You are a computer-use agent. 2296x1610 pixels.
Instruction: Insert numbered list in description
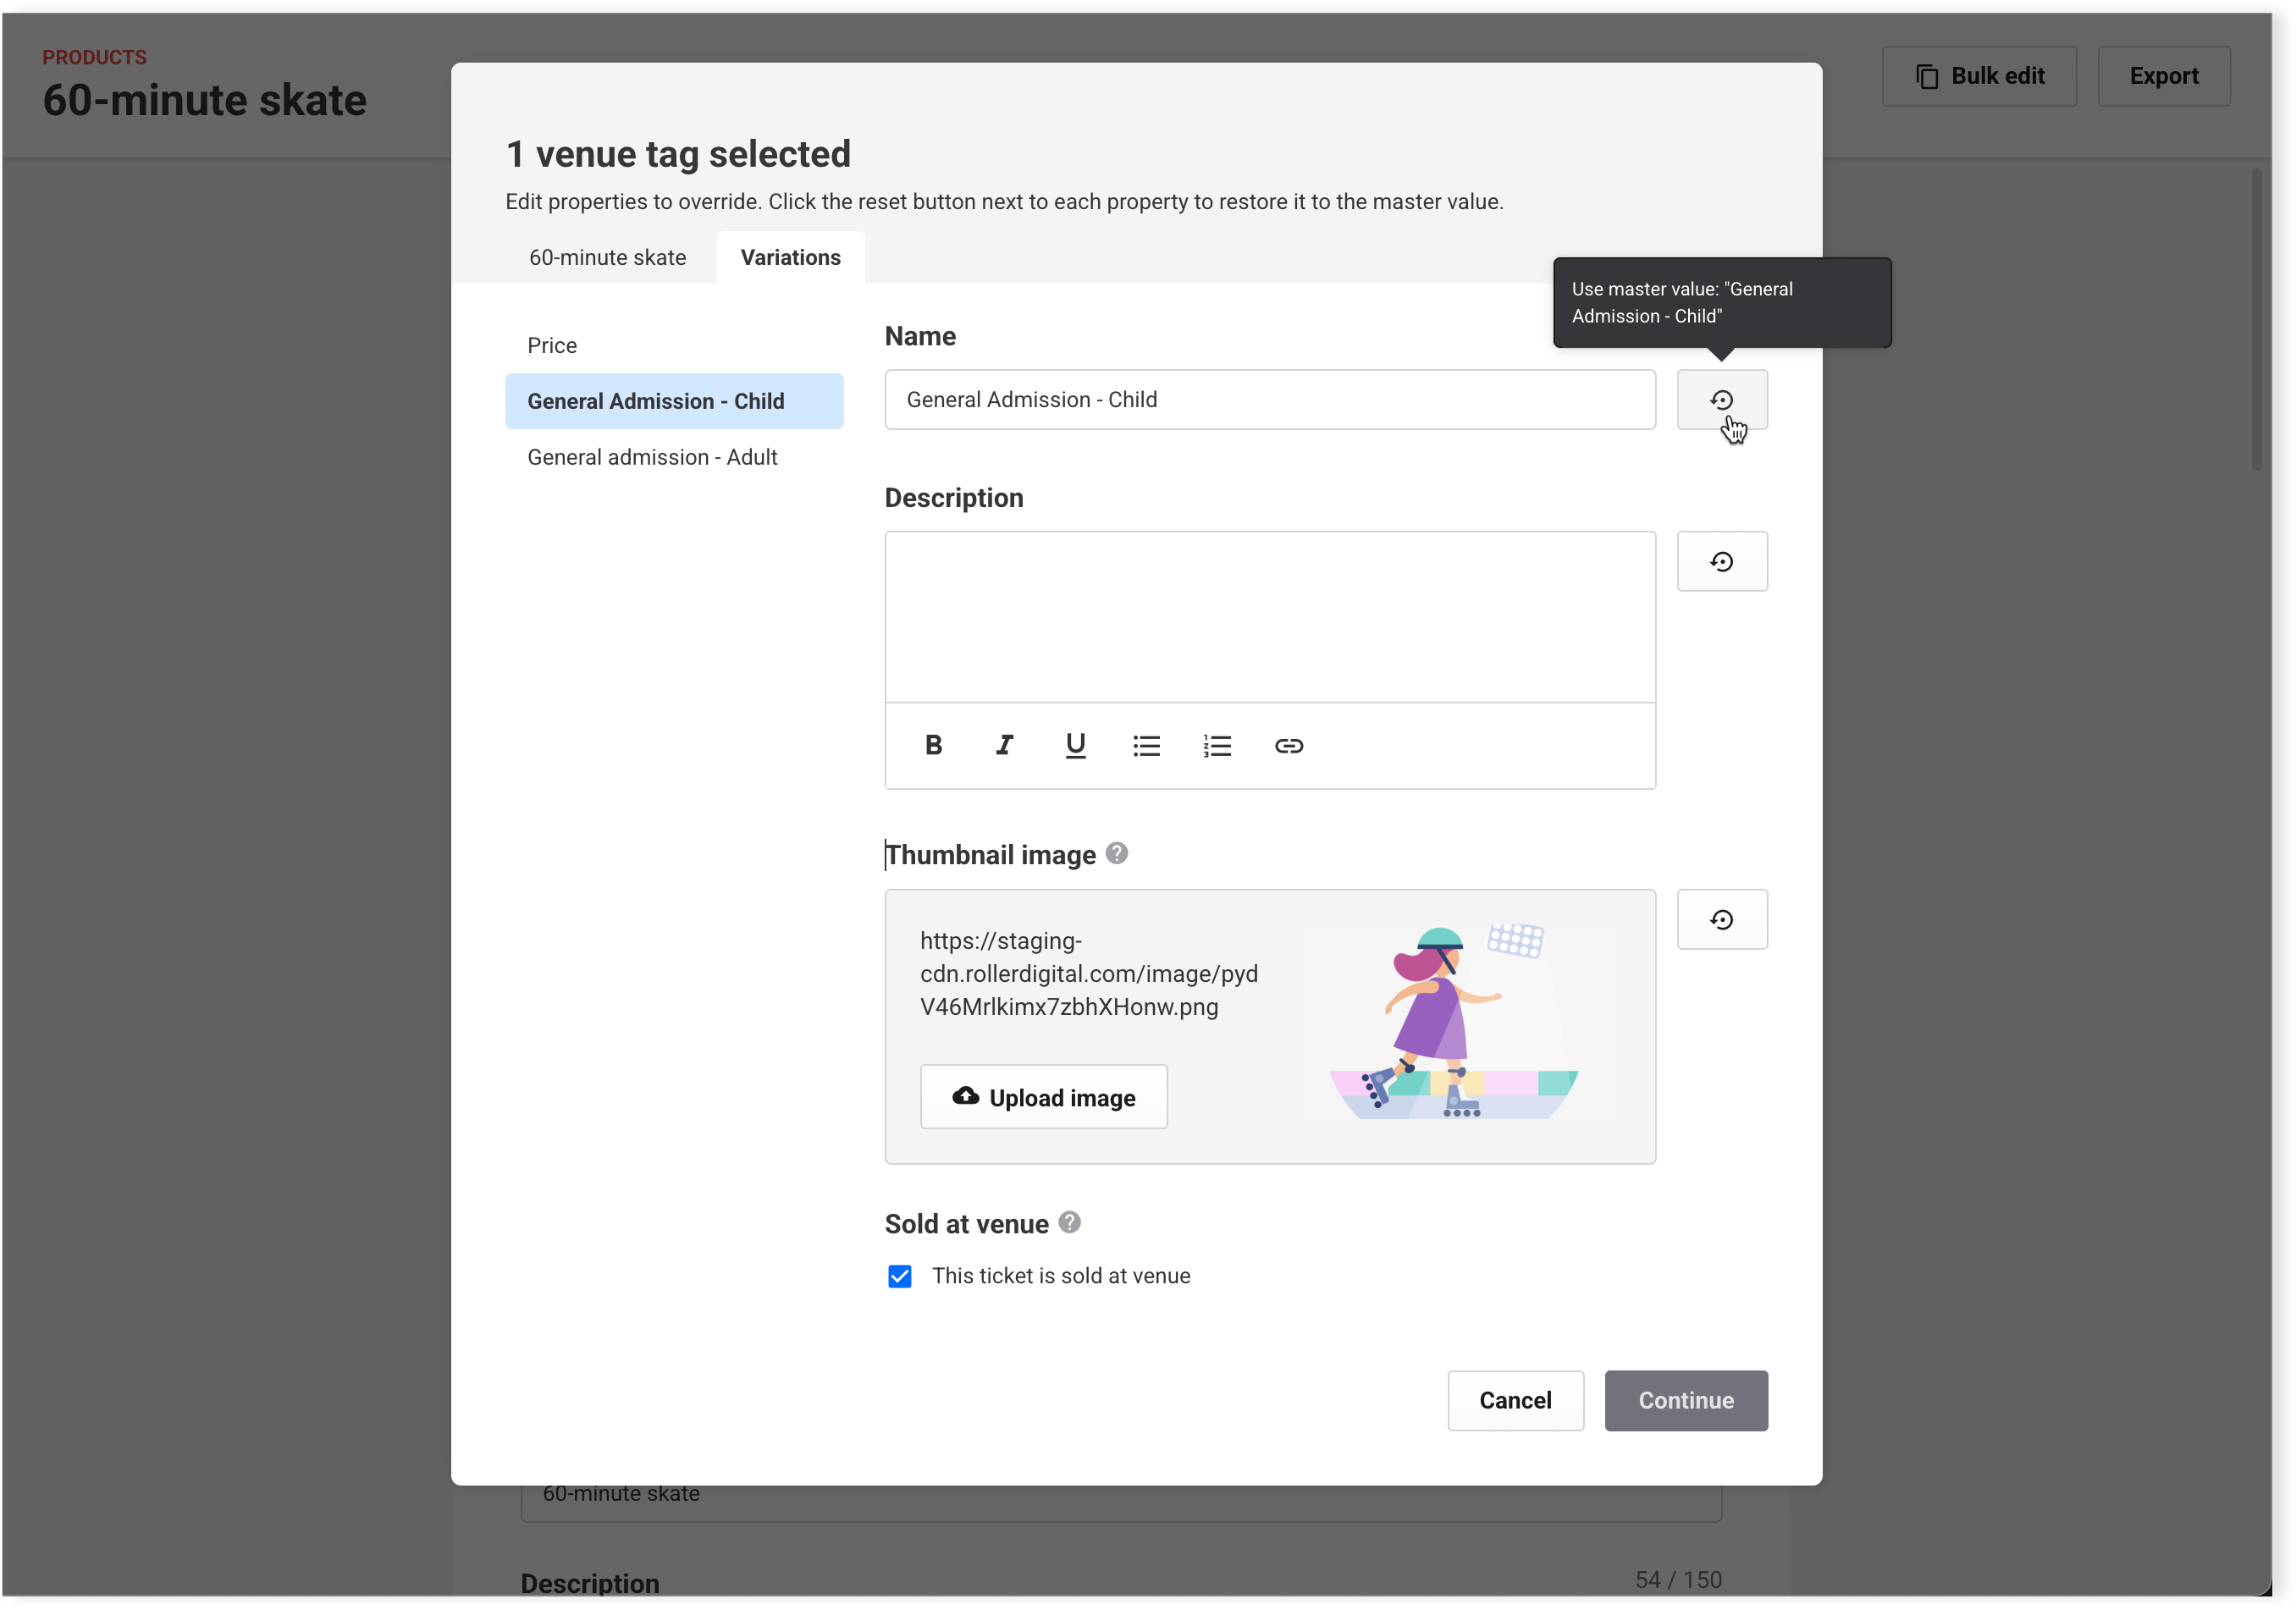(x=1217, y=746)
